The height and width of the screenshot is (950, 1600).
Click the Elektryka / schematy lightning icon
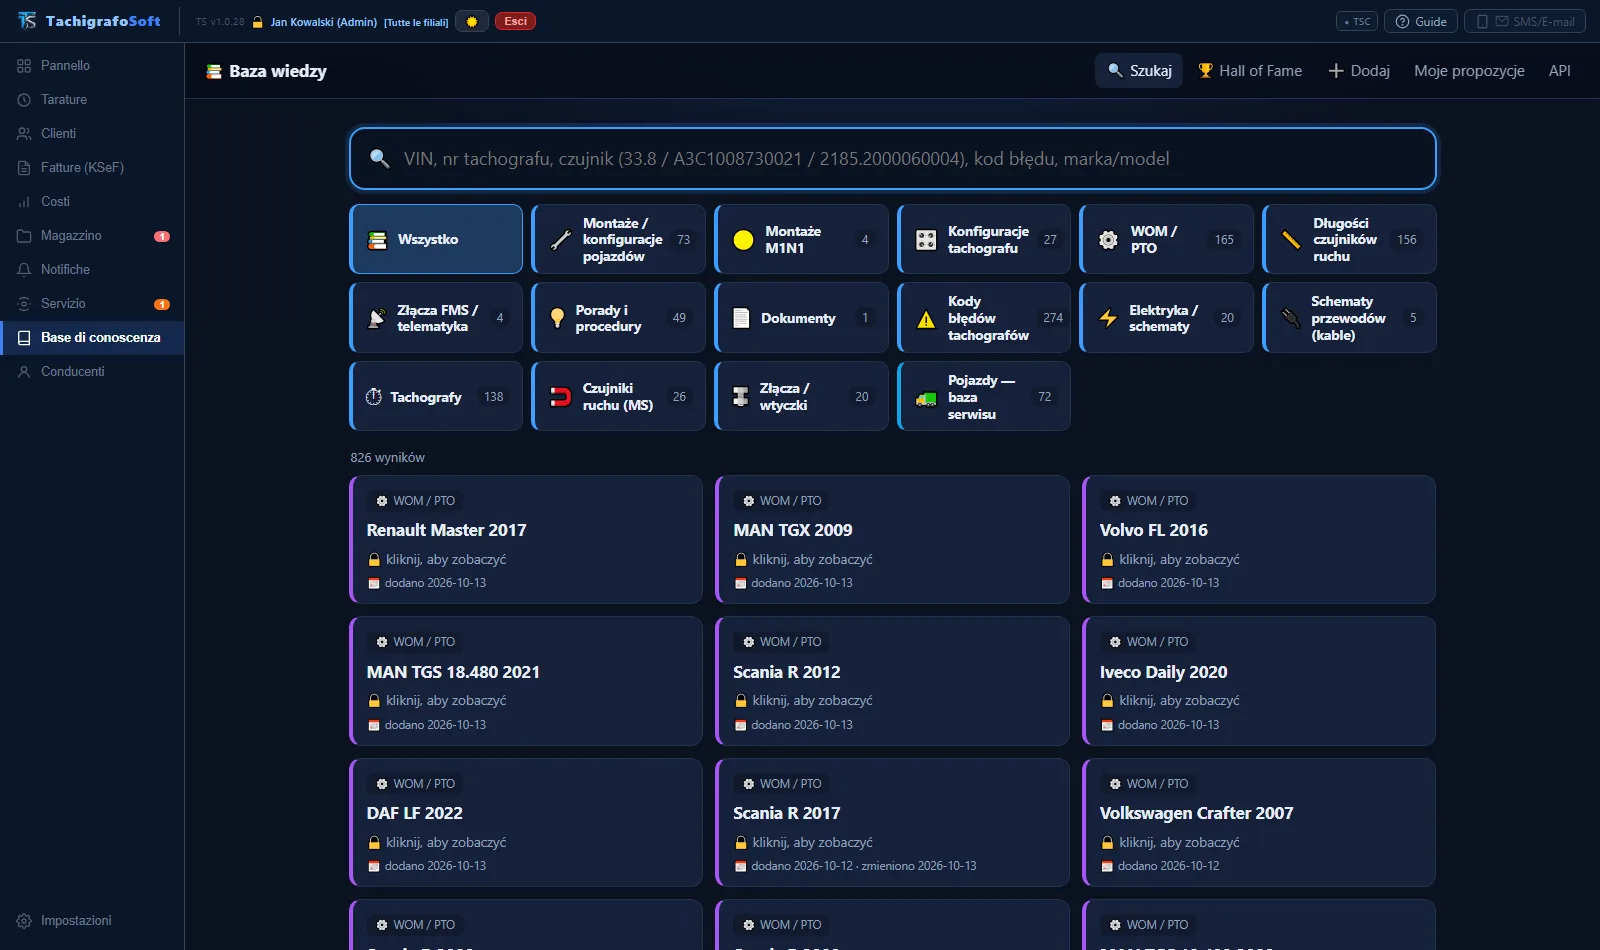(1108, 318)
